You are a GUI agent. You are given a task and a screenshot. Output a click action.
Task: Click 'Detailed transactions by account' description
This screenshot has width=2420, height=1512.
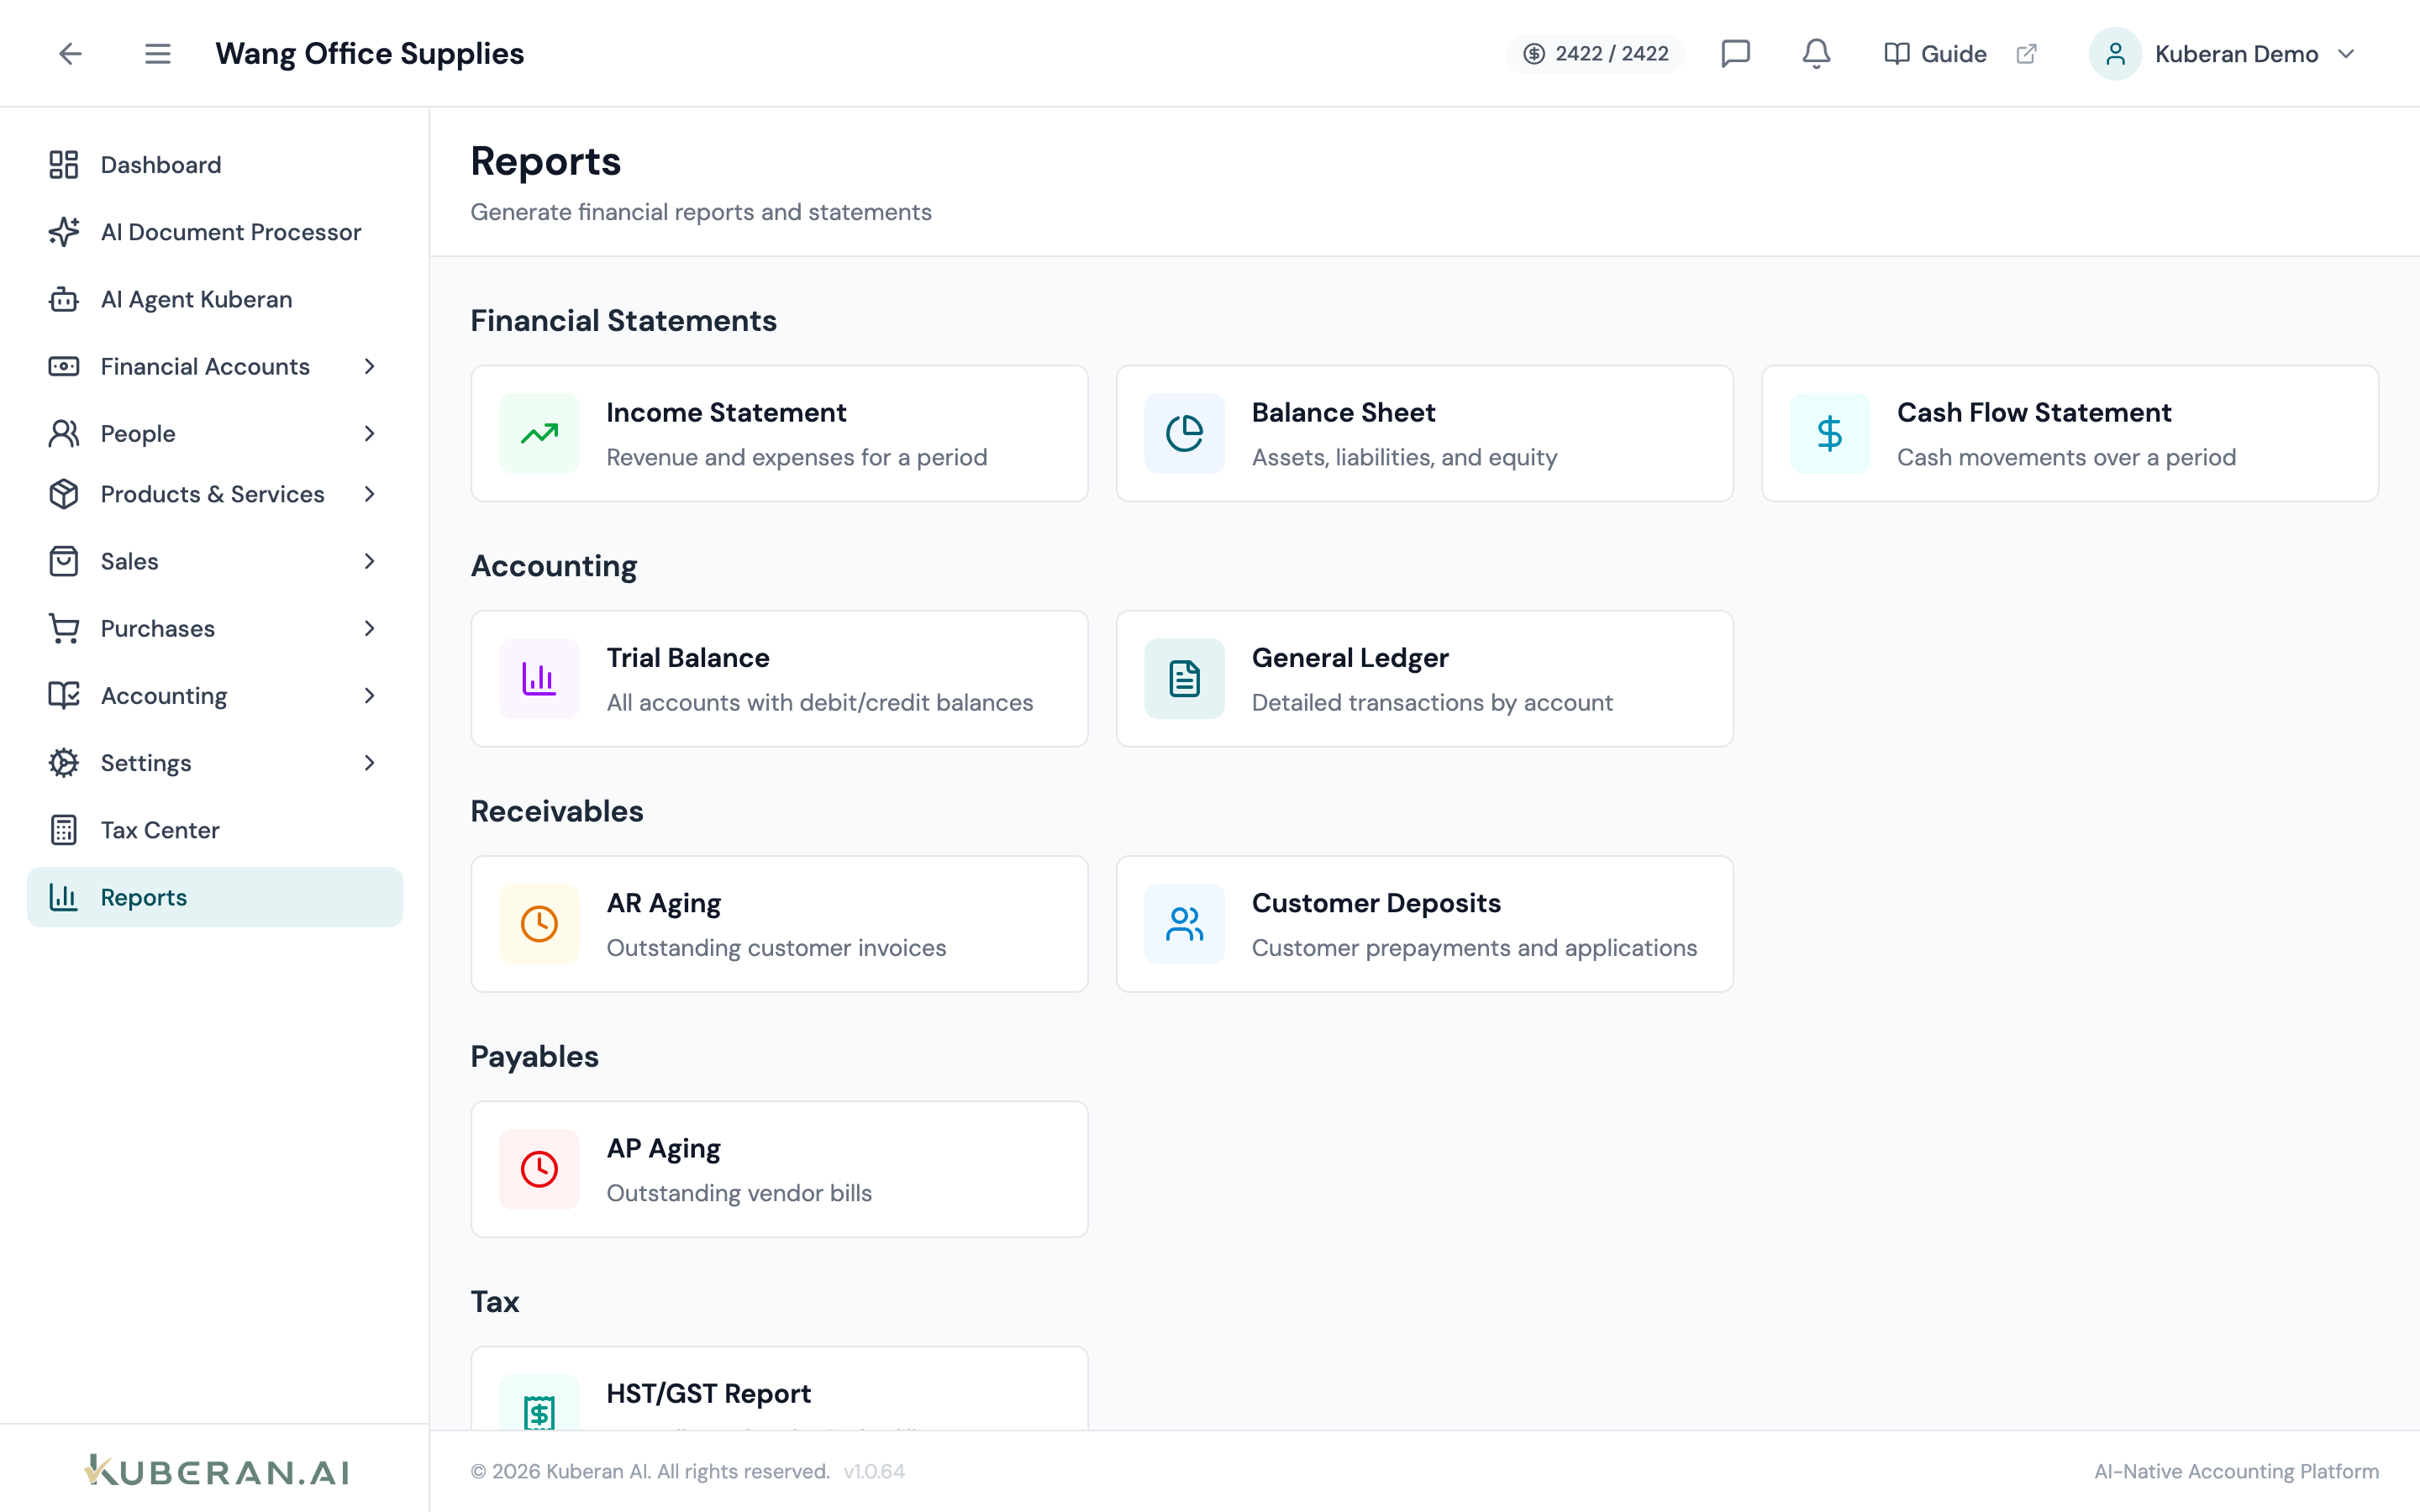tap(1432, 703)
